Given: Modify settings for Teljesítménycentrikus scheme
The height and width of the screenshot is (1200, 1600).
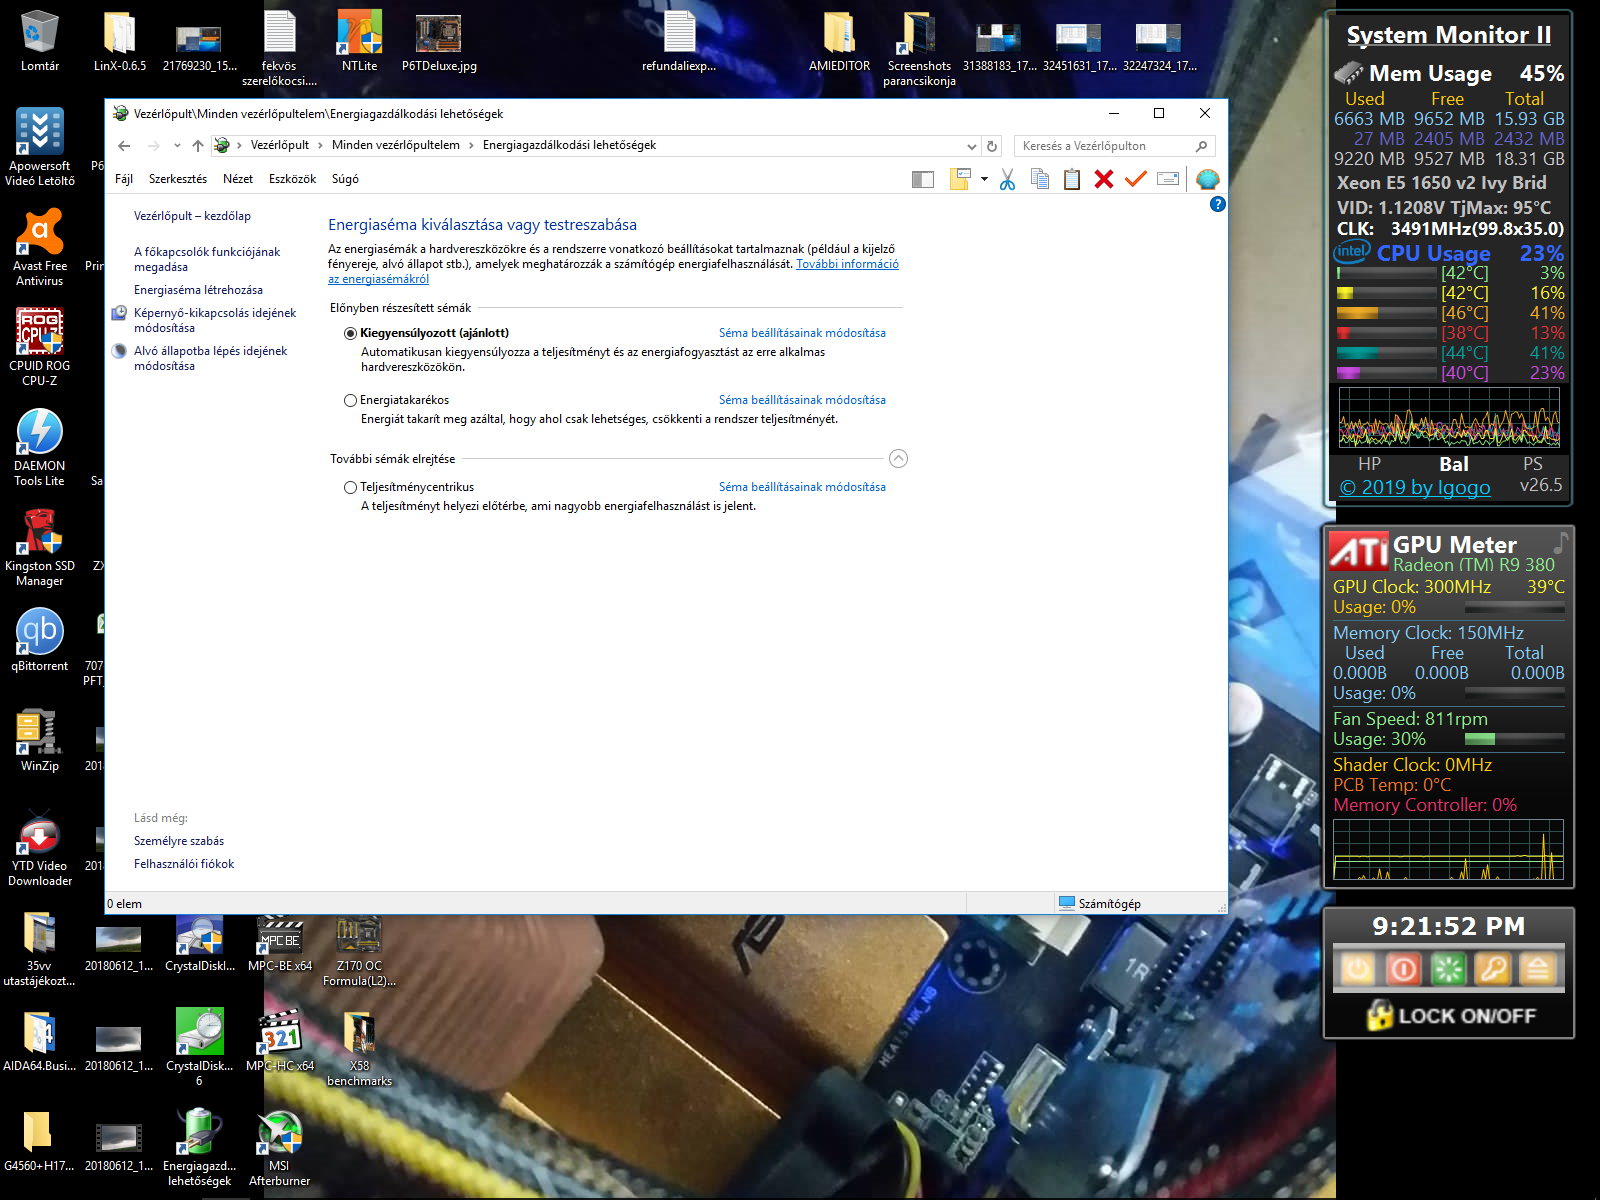Looking at the screenshot, I should point(802,487).
